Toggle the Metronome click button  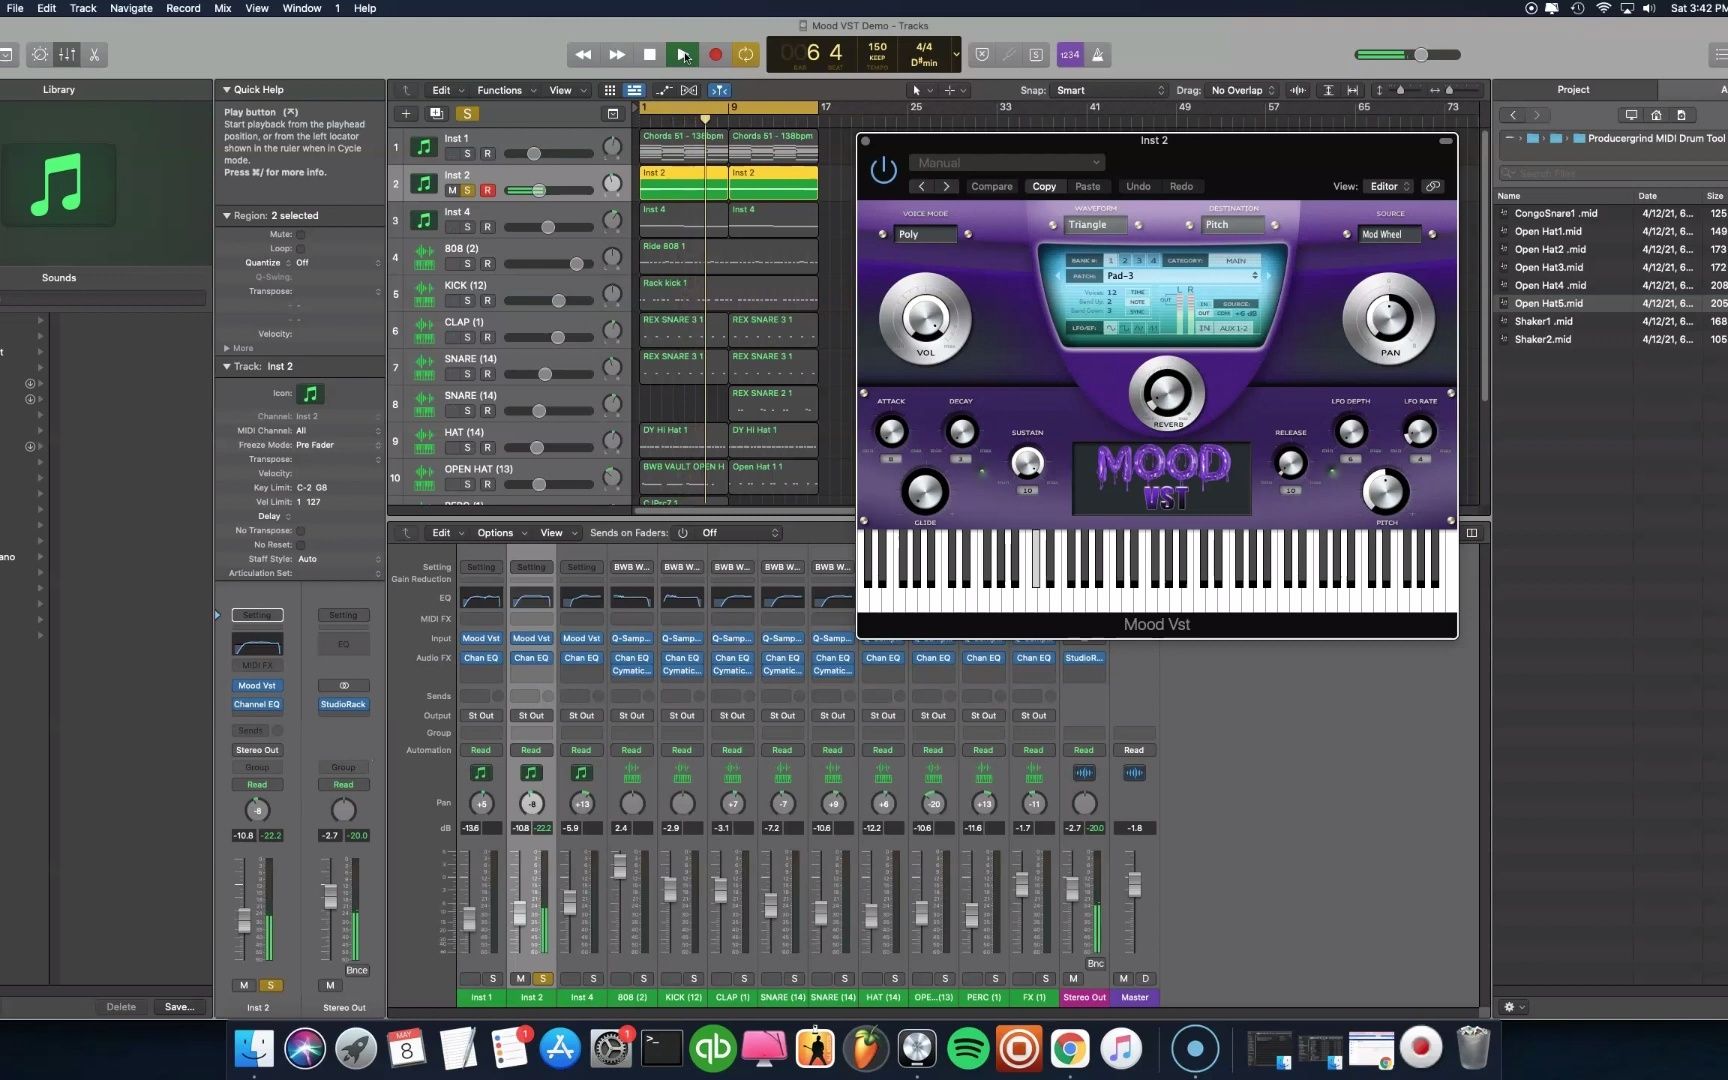pyautogui.click(x=1098, y=55)
